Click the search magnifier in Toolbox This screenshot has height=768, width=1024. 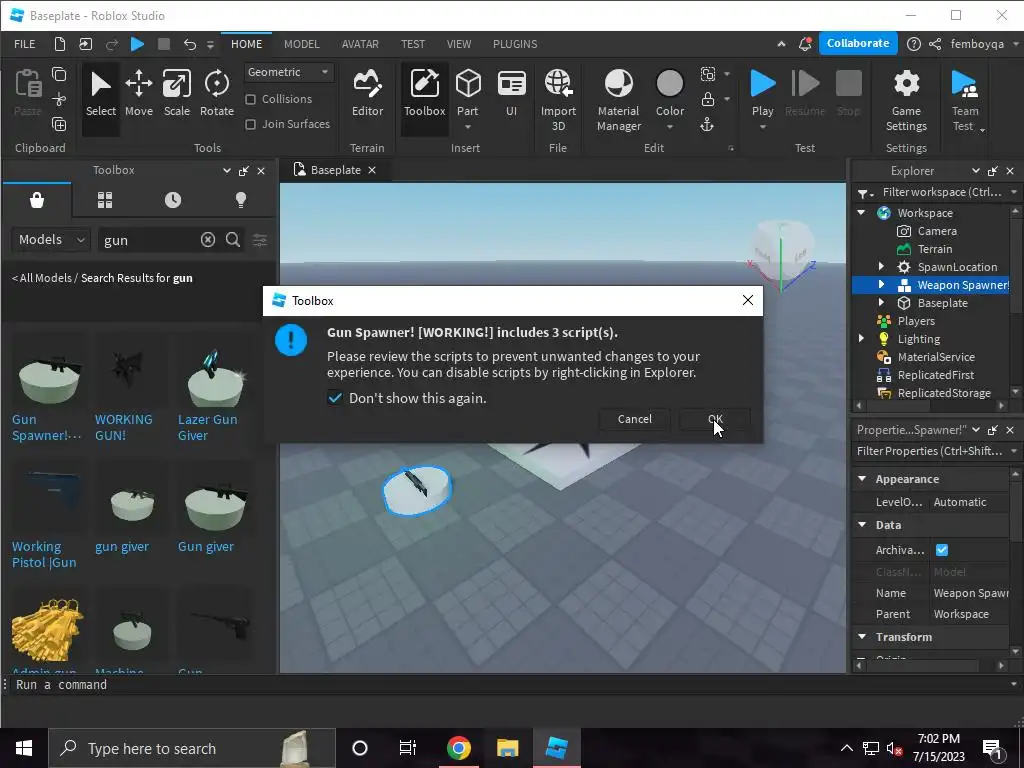(232, 240)
